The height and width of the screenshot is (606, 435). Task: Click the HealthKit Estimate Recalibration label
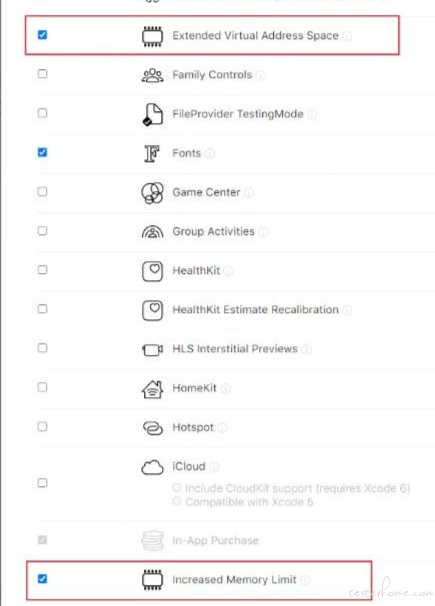click(x=255, y=310)
